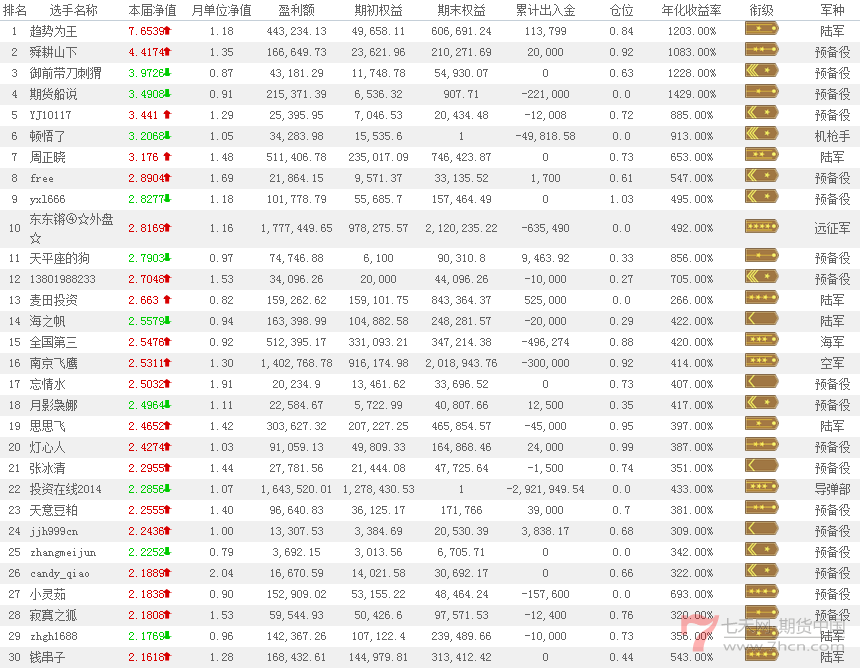Screen dimensions: 860x668
Task: Click rank badge icon for 小灵菇
Action: [762, 592]
